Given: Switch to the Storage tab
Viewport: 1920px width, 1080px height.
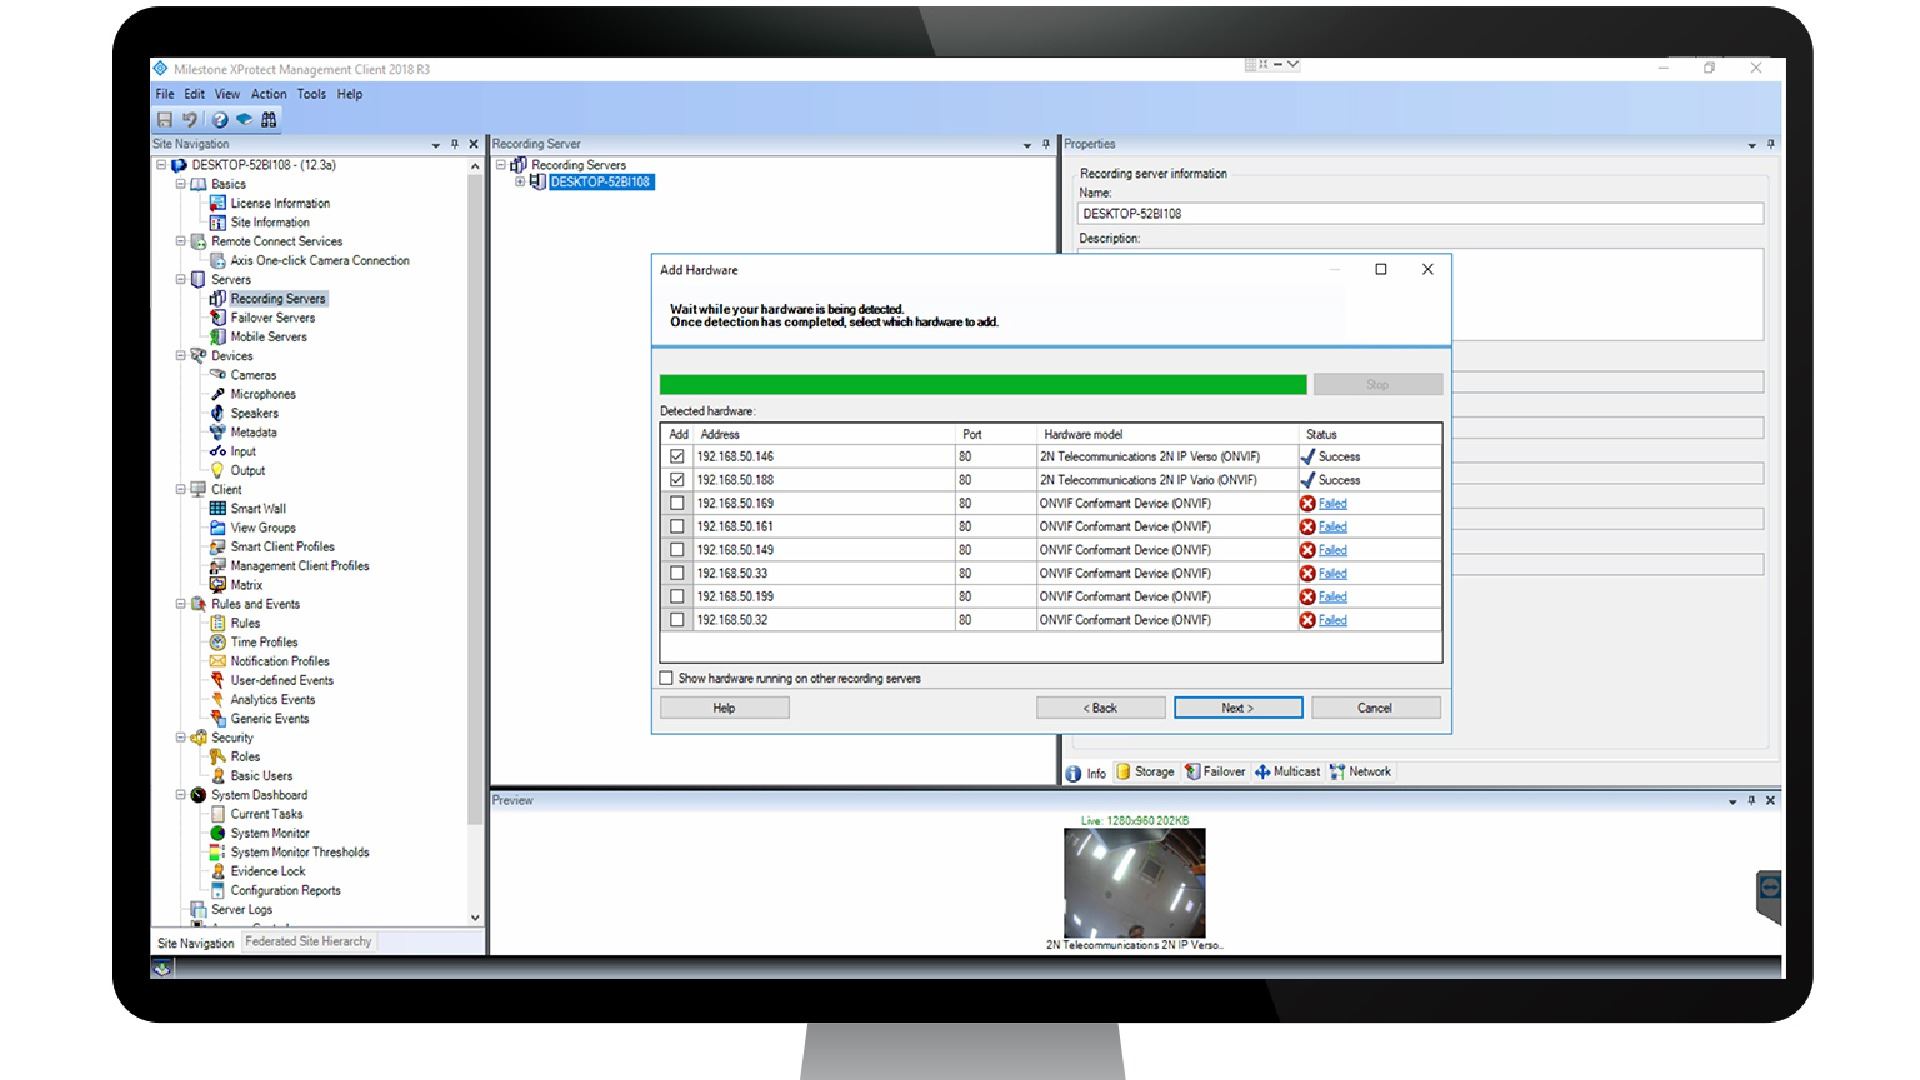Looking at the screenshot, I should (x=1145, y=772).
